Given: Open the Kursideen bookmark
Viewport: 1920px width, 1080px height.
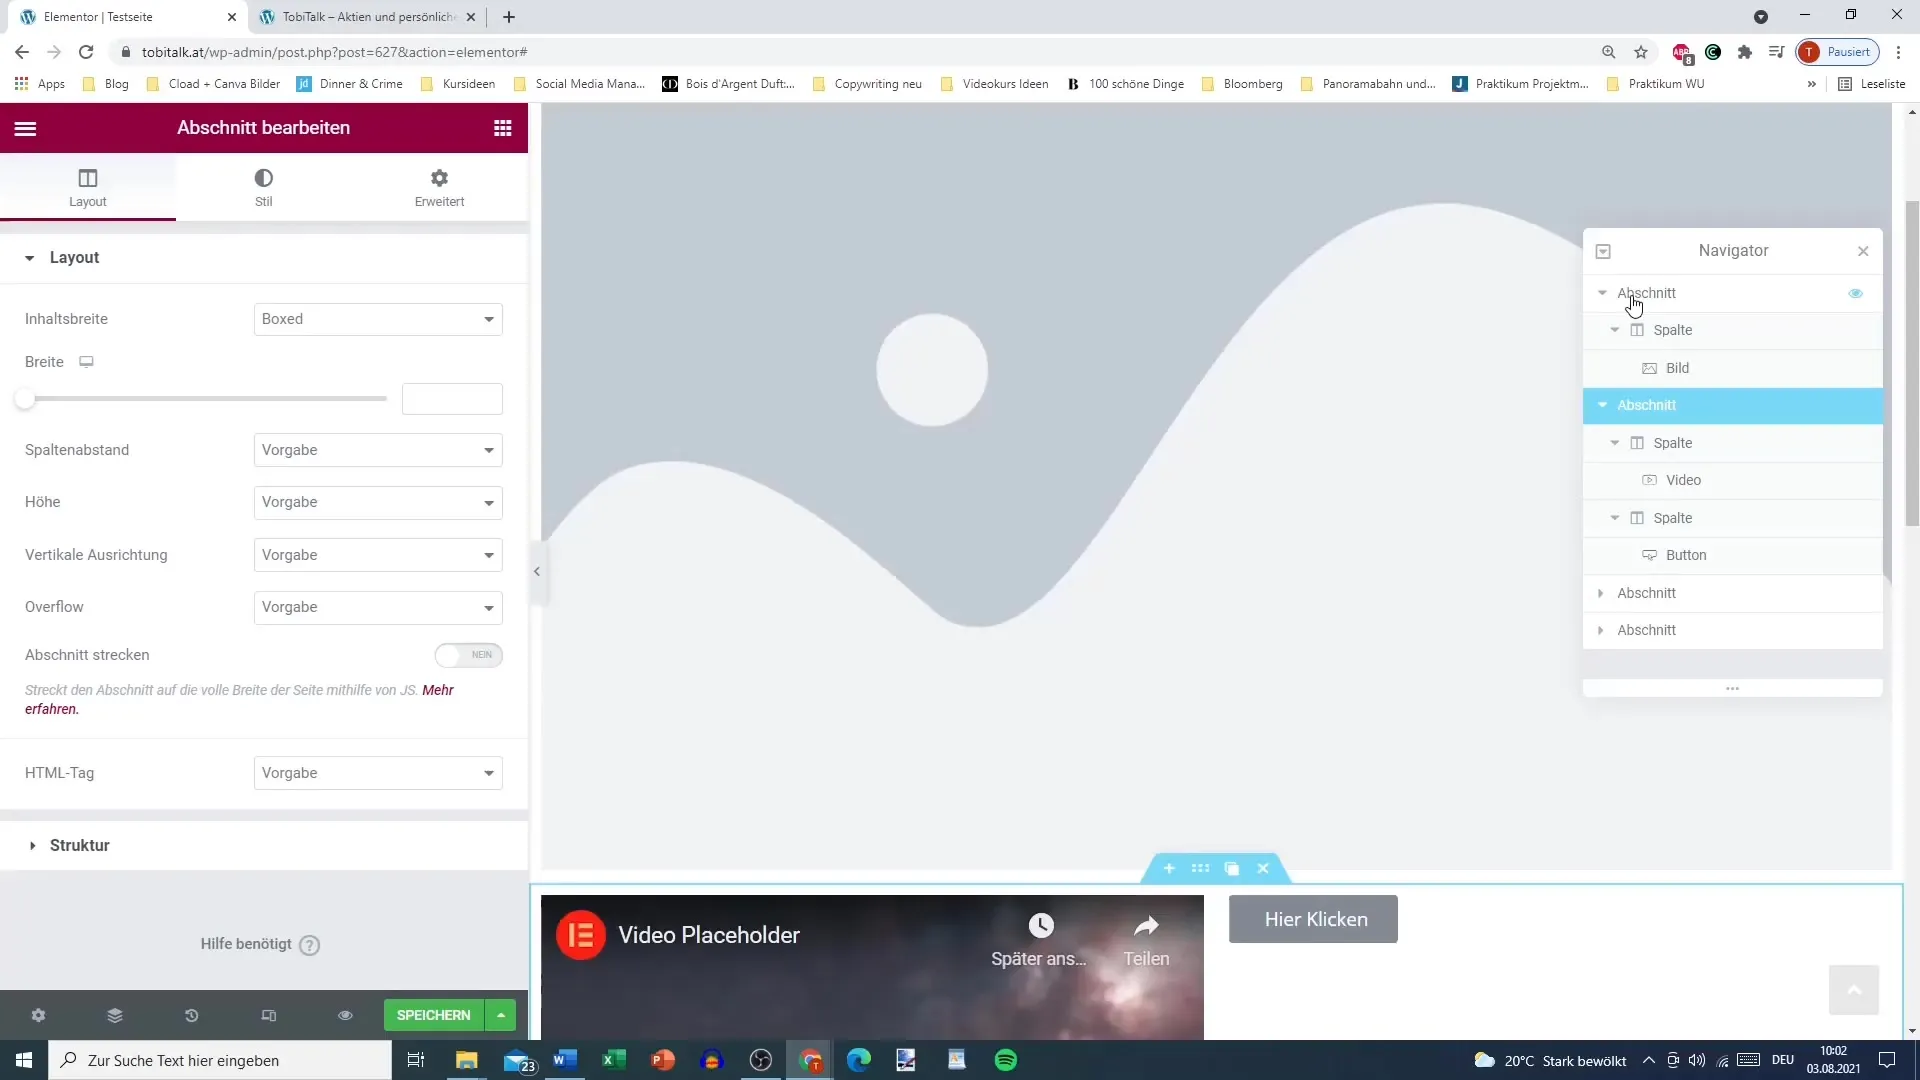Looking at the screenshot, I should 458,84.
